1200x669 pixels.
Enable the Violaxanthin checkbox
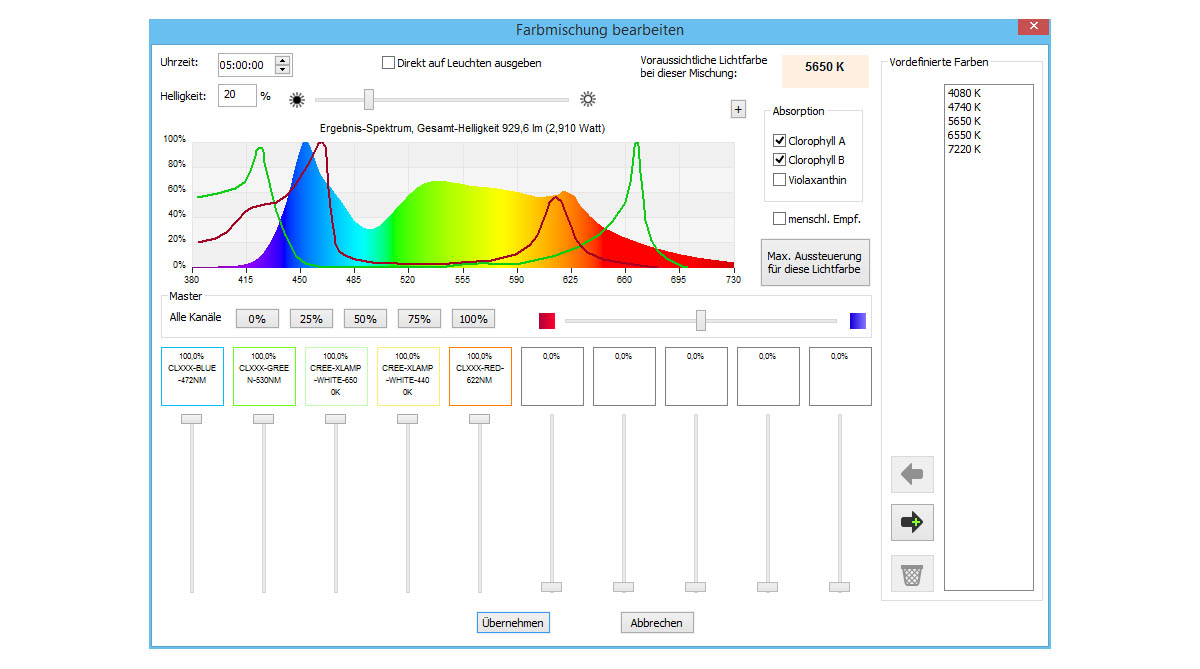pos(780,180)
